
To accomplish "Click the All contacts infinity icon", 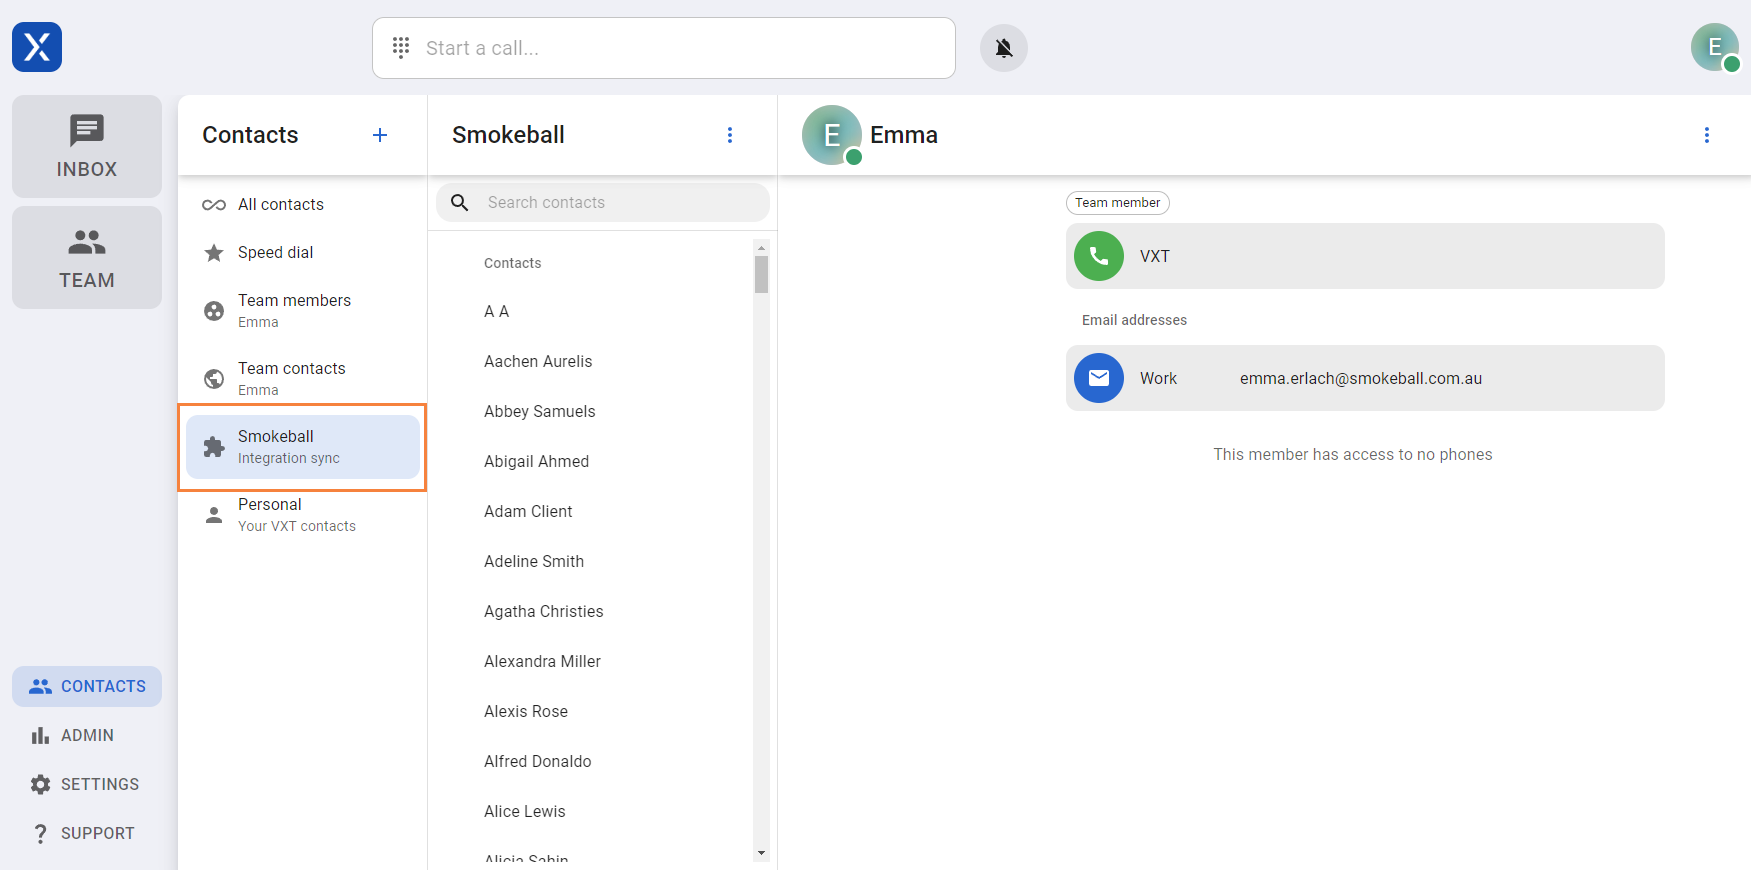I will click(x=214, y=205).
